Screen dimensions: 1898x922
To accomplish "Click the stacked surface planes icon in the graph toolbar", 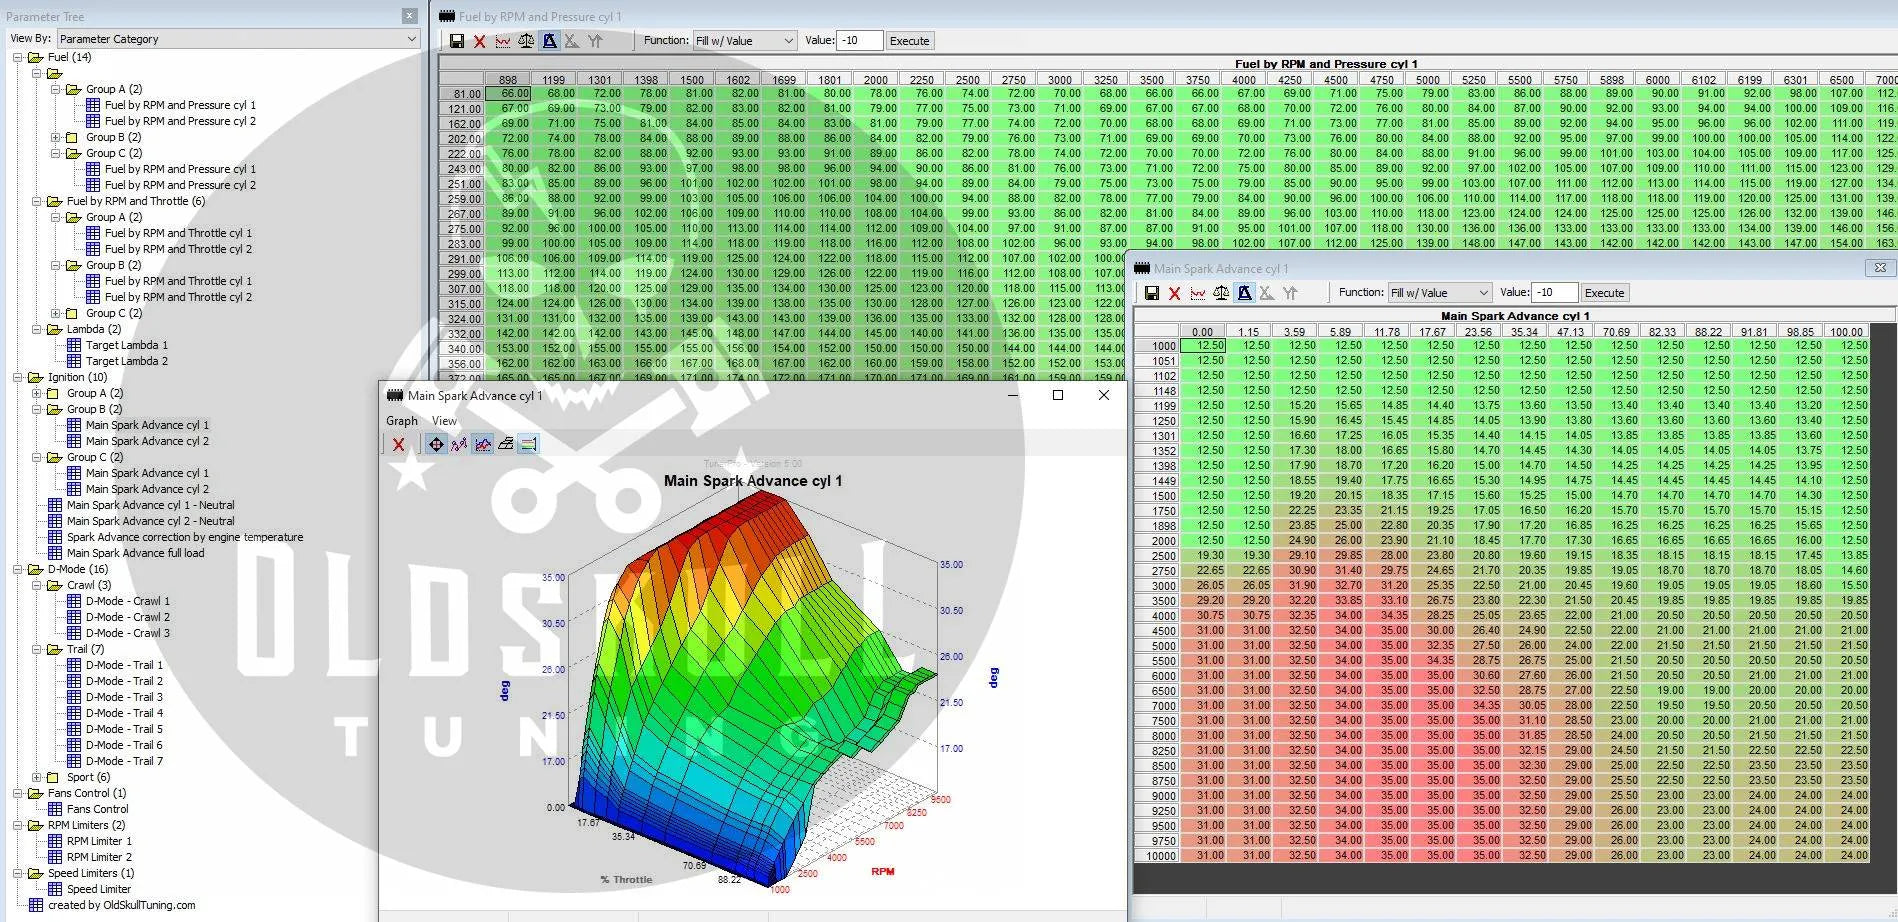I will (x=506, y=444).
